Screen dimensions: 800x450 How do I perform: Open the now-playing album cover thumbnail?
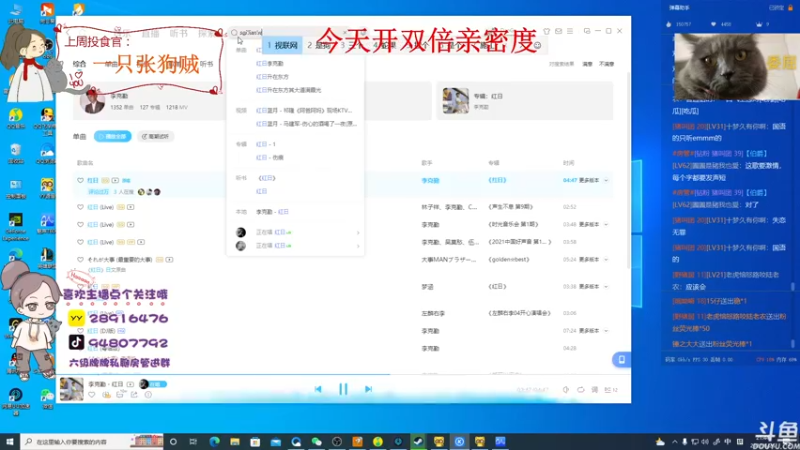(x=71, y=389)
